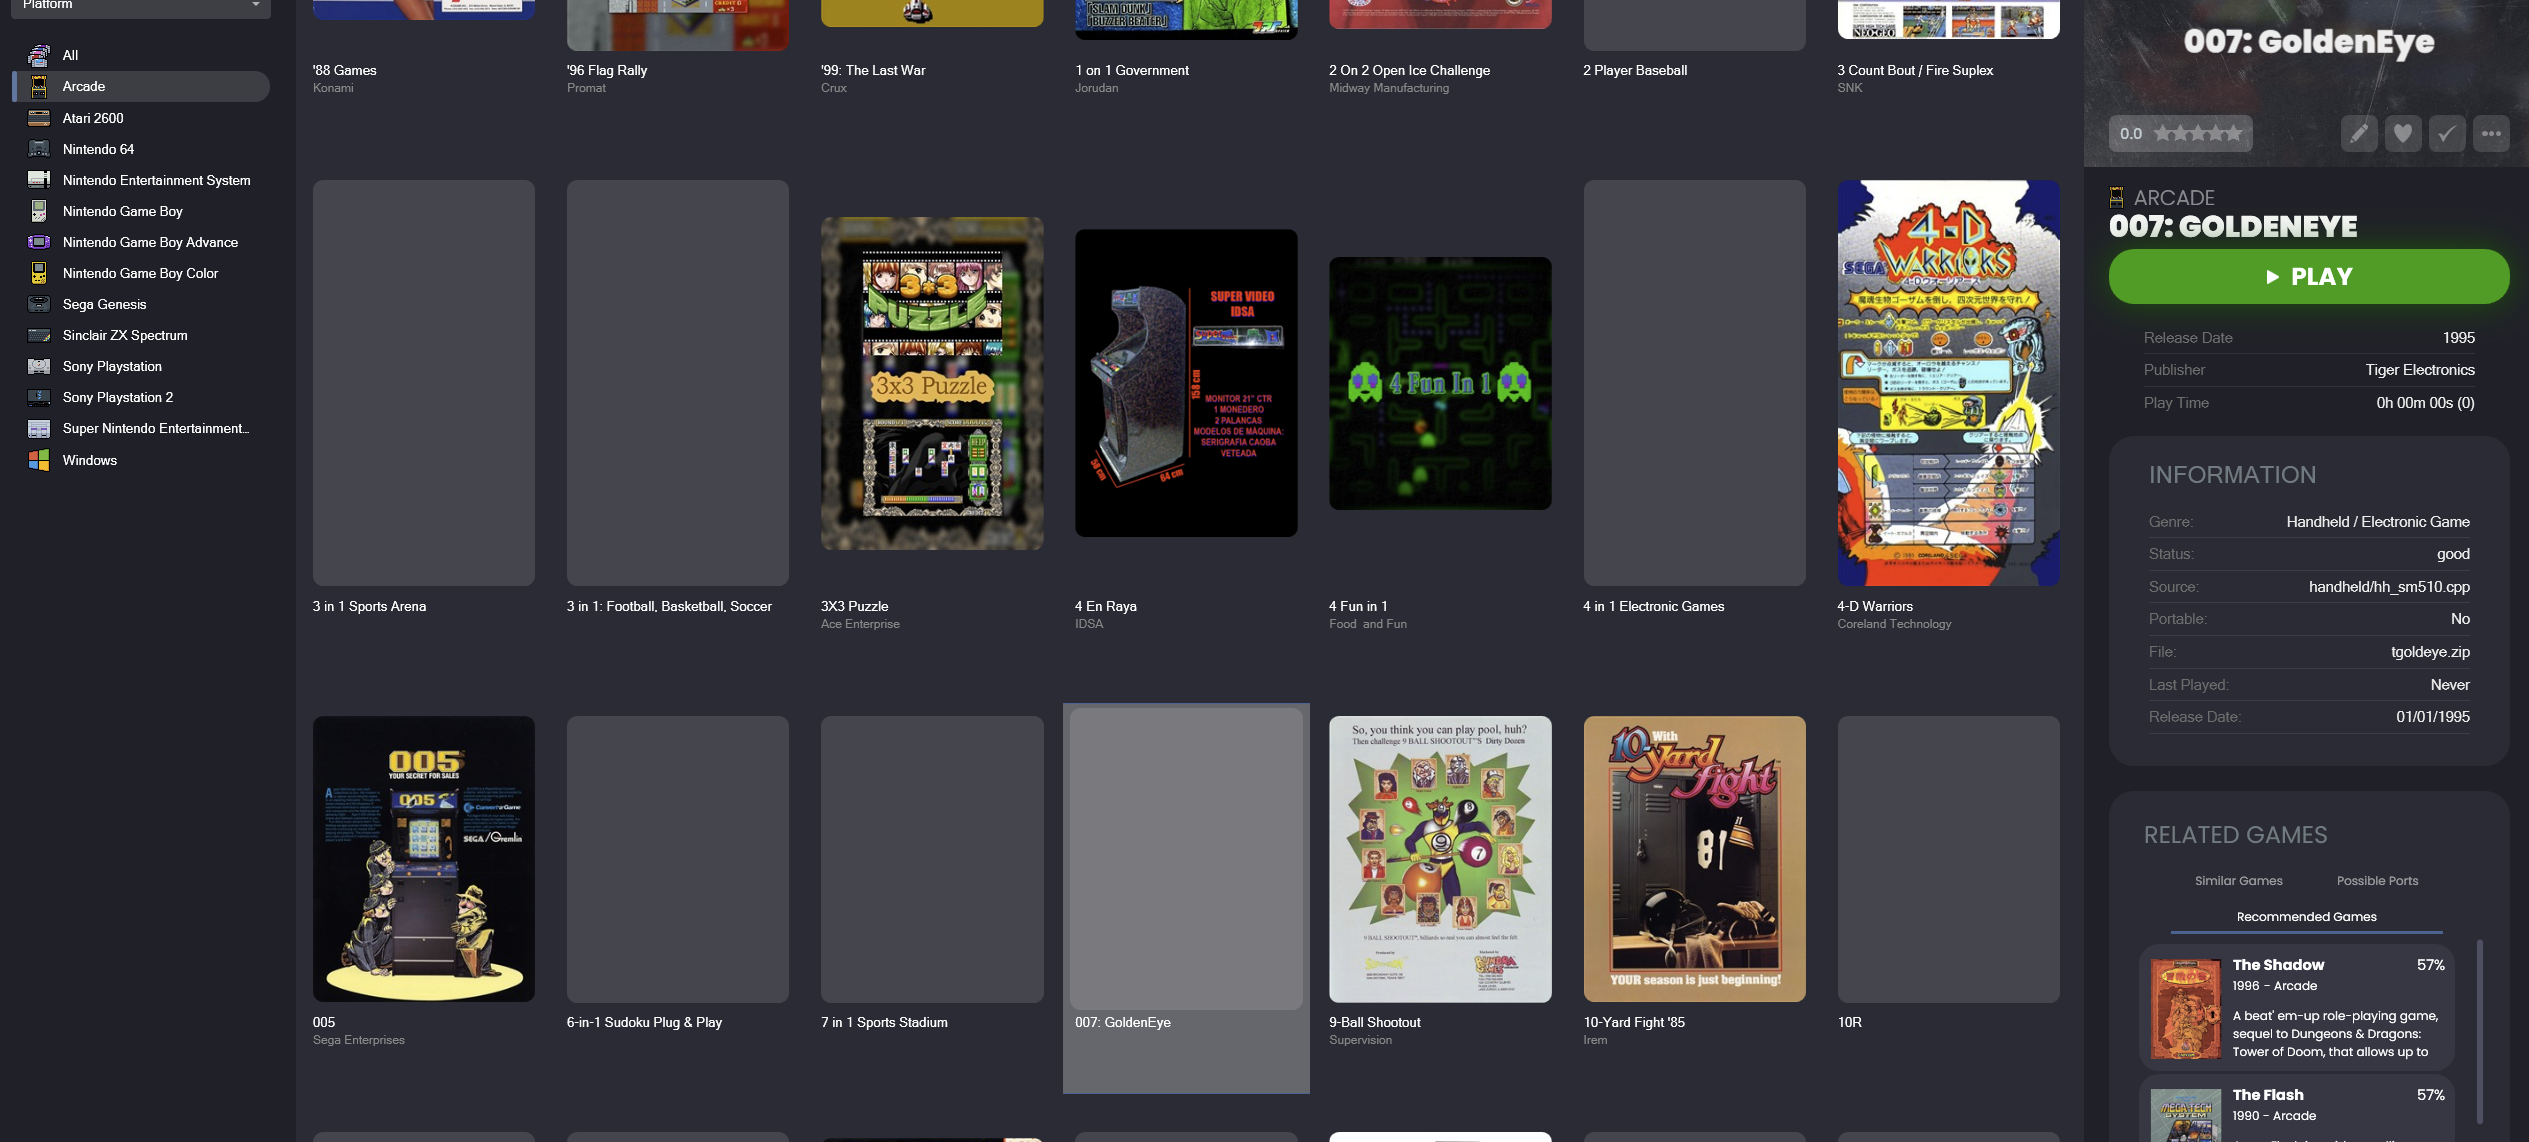Click the Tiger Electronics publisher value
Image resolution: width=2529 pixels, height=1142 pixels.
click(2420, 370)
